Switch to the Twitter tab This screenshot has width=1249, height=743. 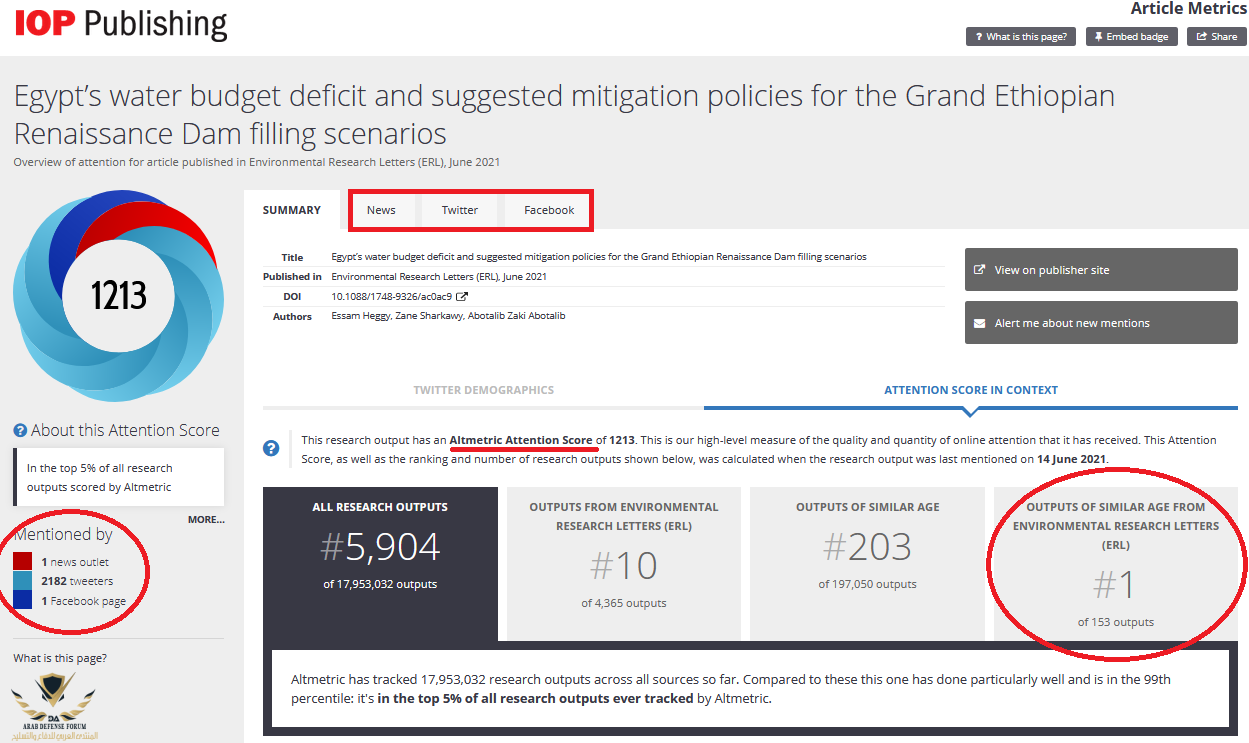click(x=460, y=210)
